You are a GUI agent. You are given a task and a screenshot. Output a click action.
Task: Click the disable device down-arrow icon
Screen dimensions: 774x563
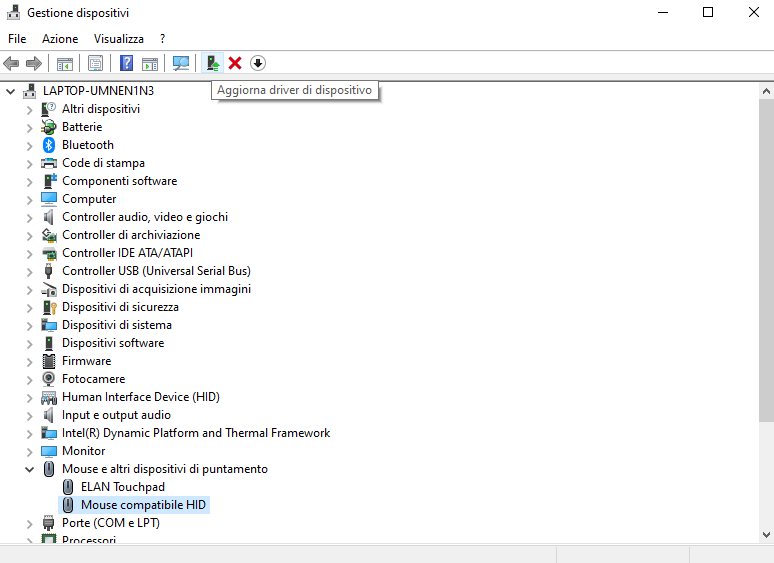(258, 63)
